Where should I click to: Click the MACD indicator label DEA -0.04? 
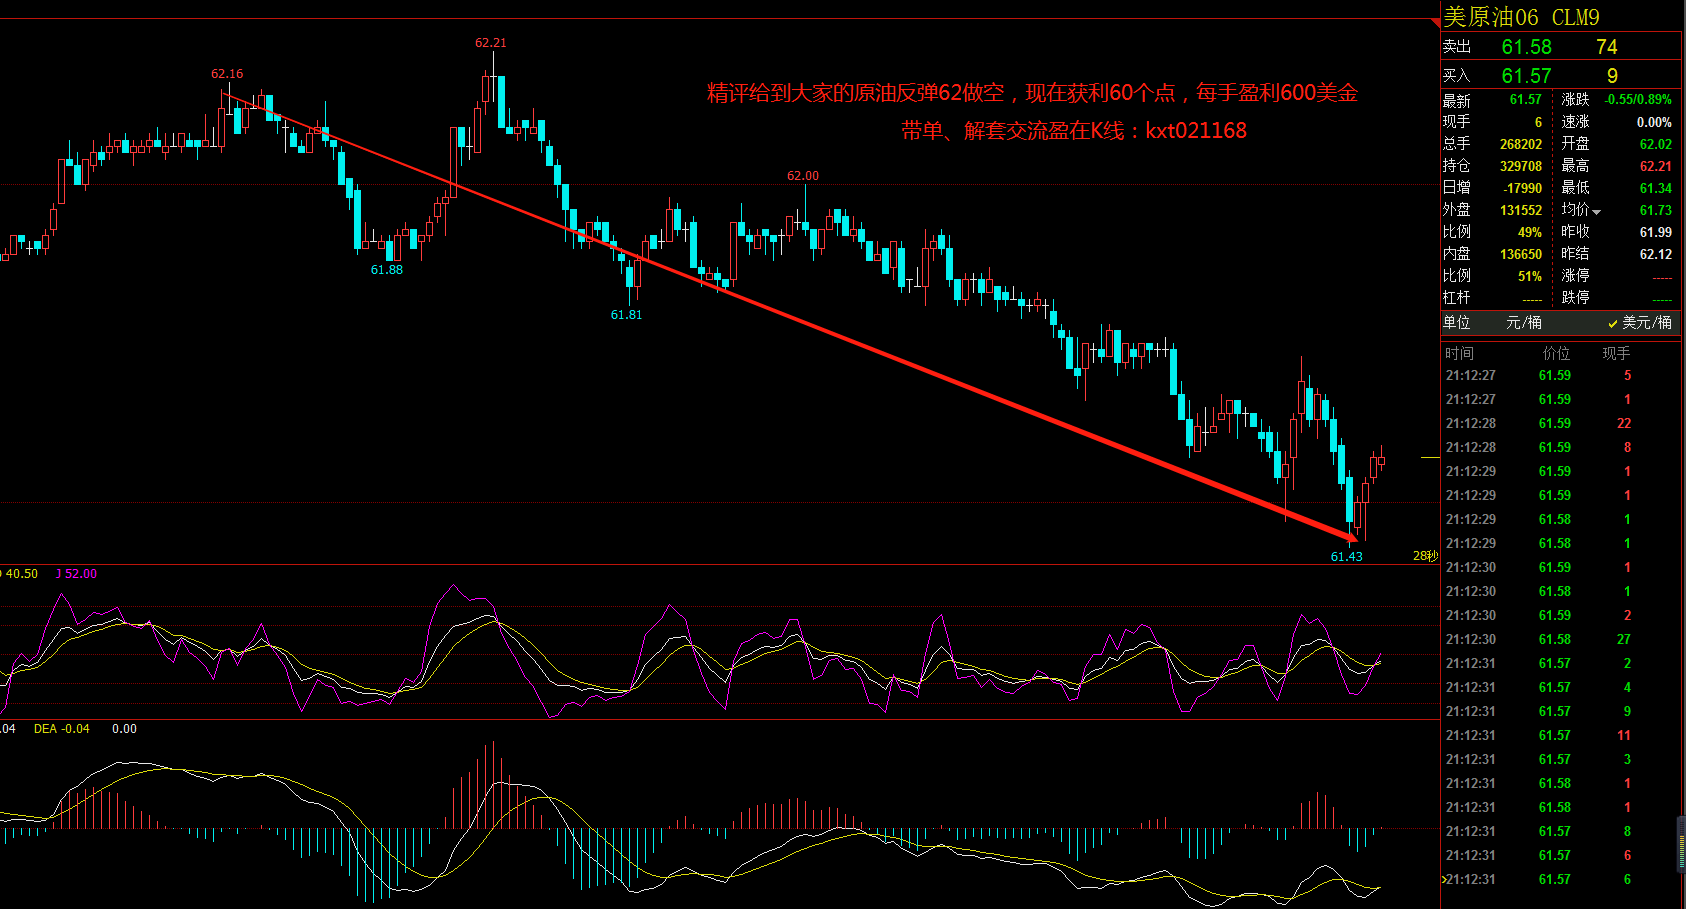point(62,729)
